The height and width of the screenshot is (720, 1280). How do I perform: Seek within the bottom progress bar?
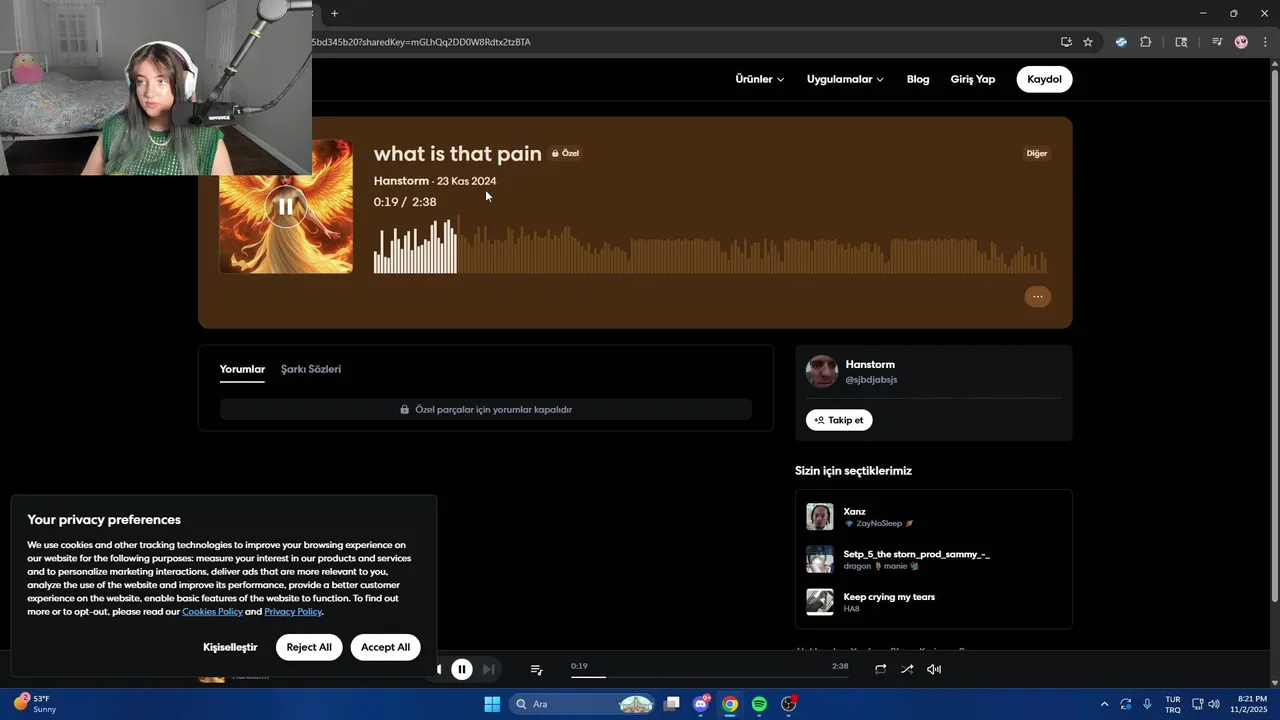pyautogui.click(x=709, y=677)
